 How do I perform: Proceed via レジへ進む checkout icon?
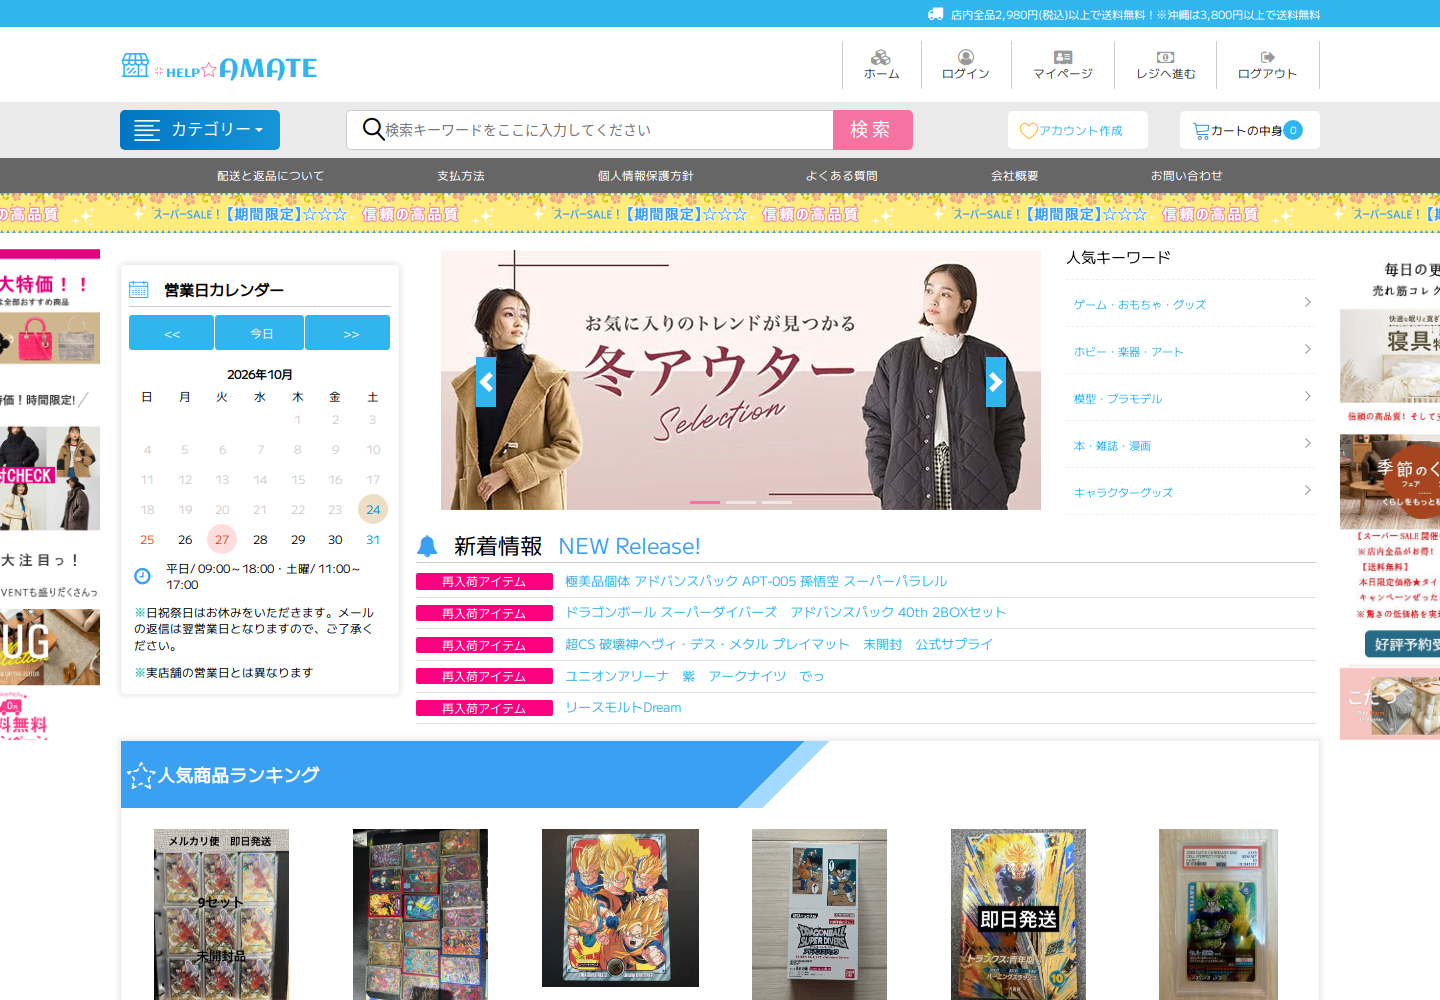pyautogui.click(x=1165, y=57)
